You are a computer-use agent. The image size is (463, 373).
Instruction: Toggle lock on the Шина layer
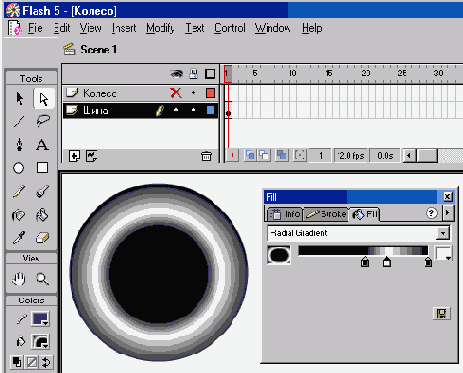click(x=193, y=110)
